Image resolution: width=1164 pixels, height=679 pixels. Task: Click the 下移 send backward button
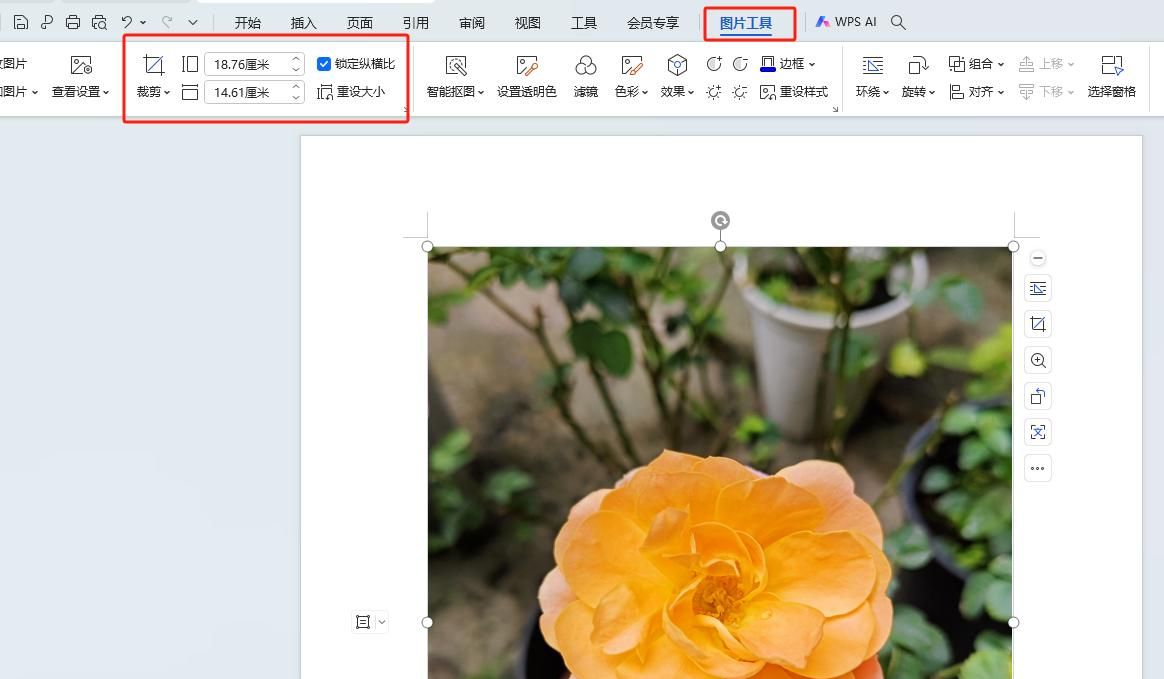point(1046,92)
